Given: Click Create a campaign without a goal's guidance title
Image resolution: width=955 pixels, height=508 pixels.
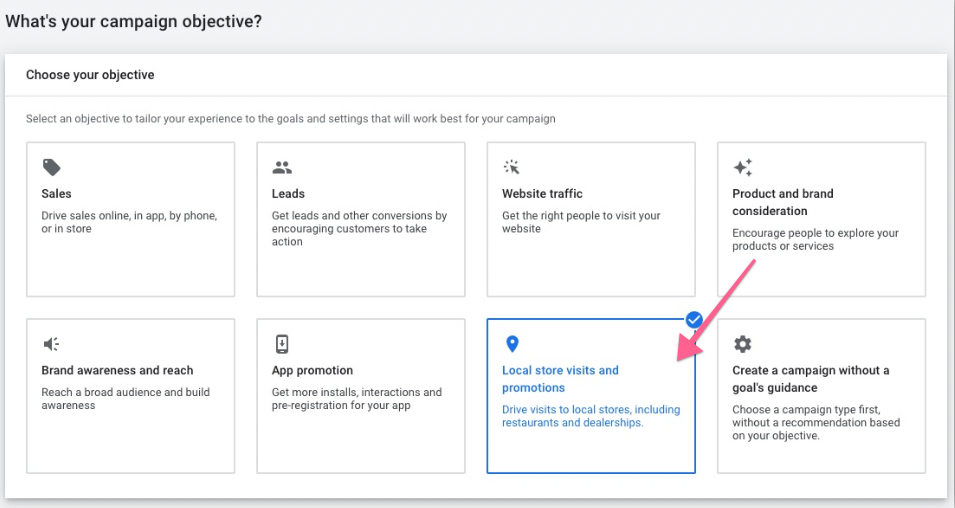Looking at the screenshot, I should (810, 379).
